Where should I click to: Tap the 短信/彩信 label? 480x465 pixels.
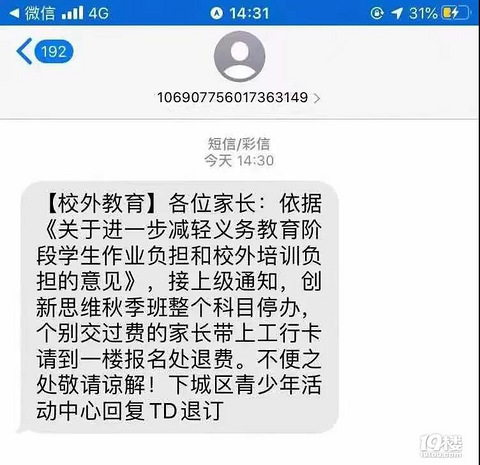(x=239, y=144)
